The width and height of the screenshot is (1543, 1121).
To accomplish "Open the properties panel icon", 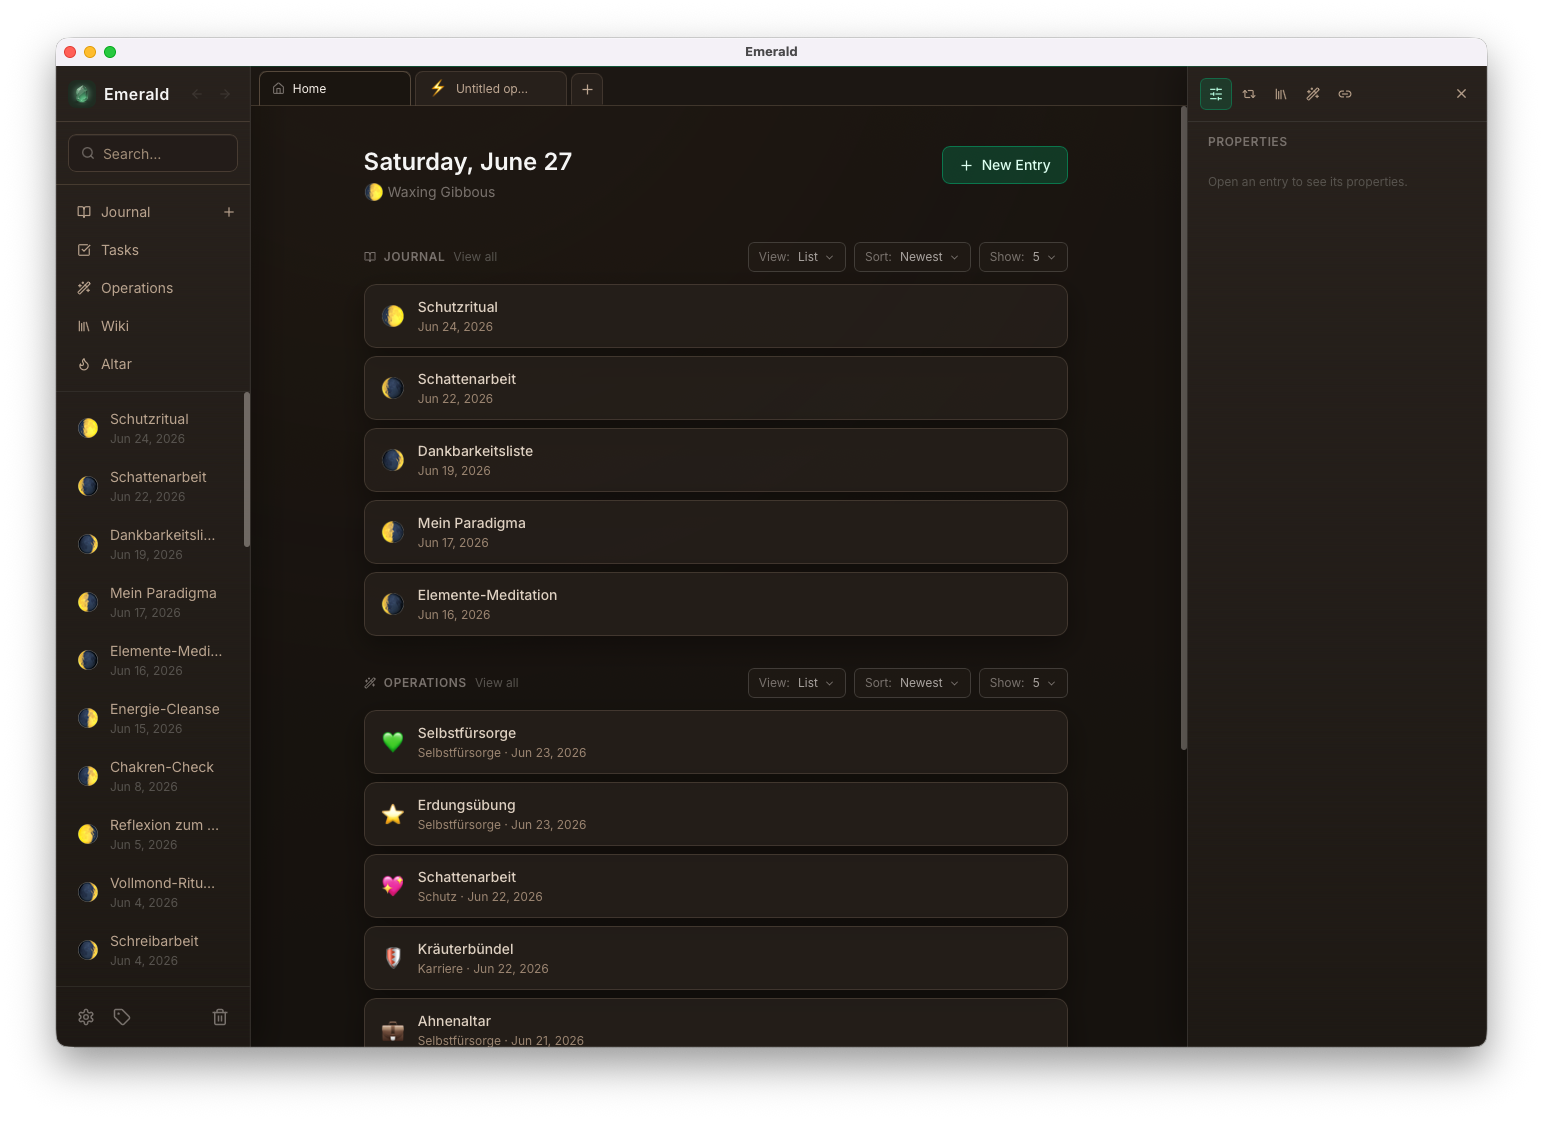I will coord(1216,94).
